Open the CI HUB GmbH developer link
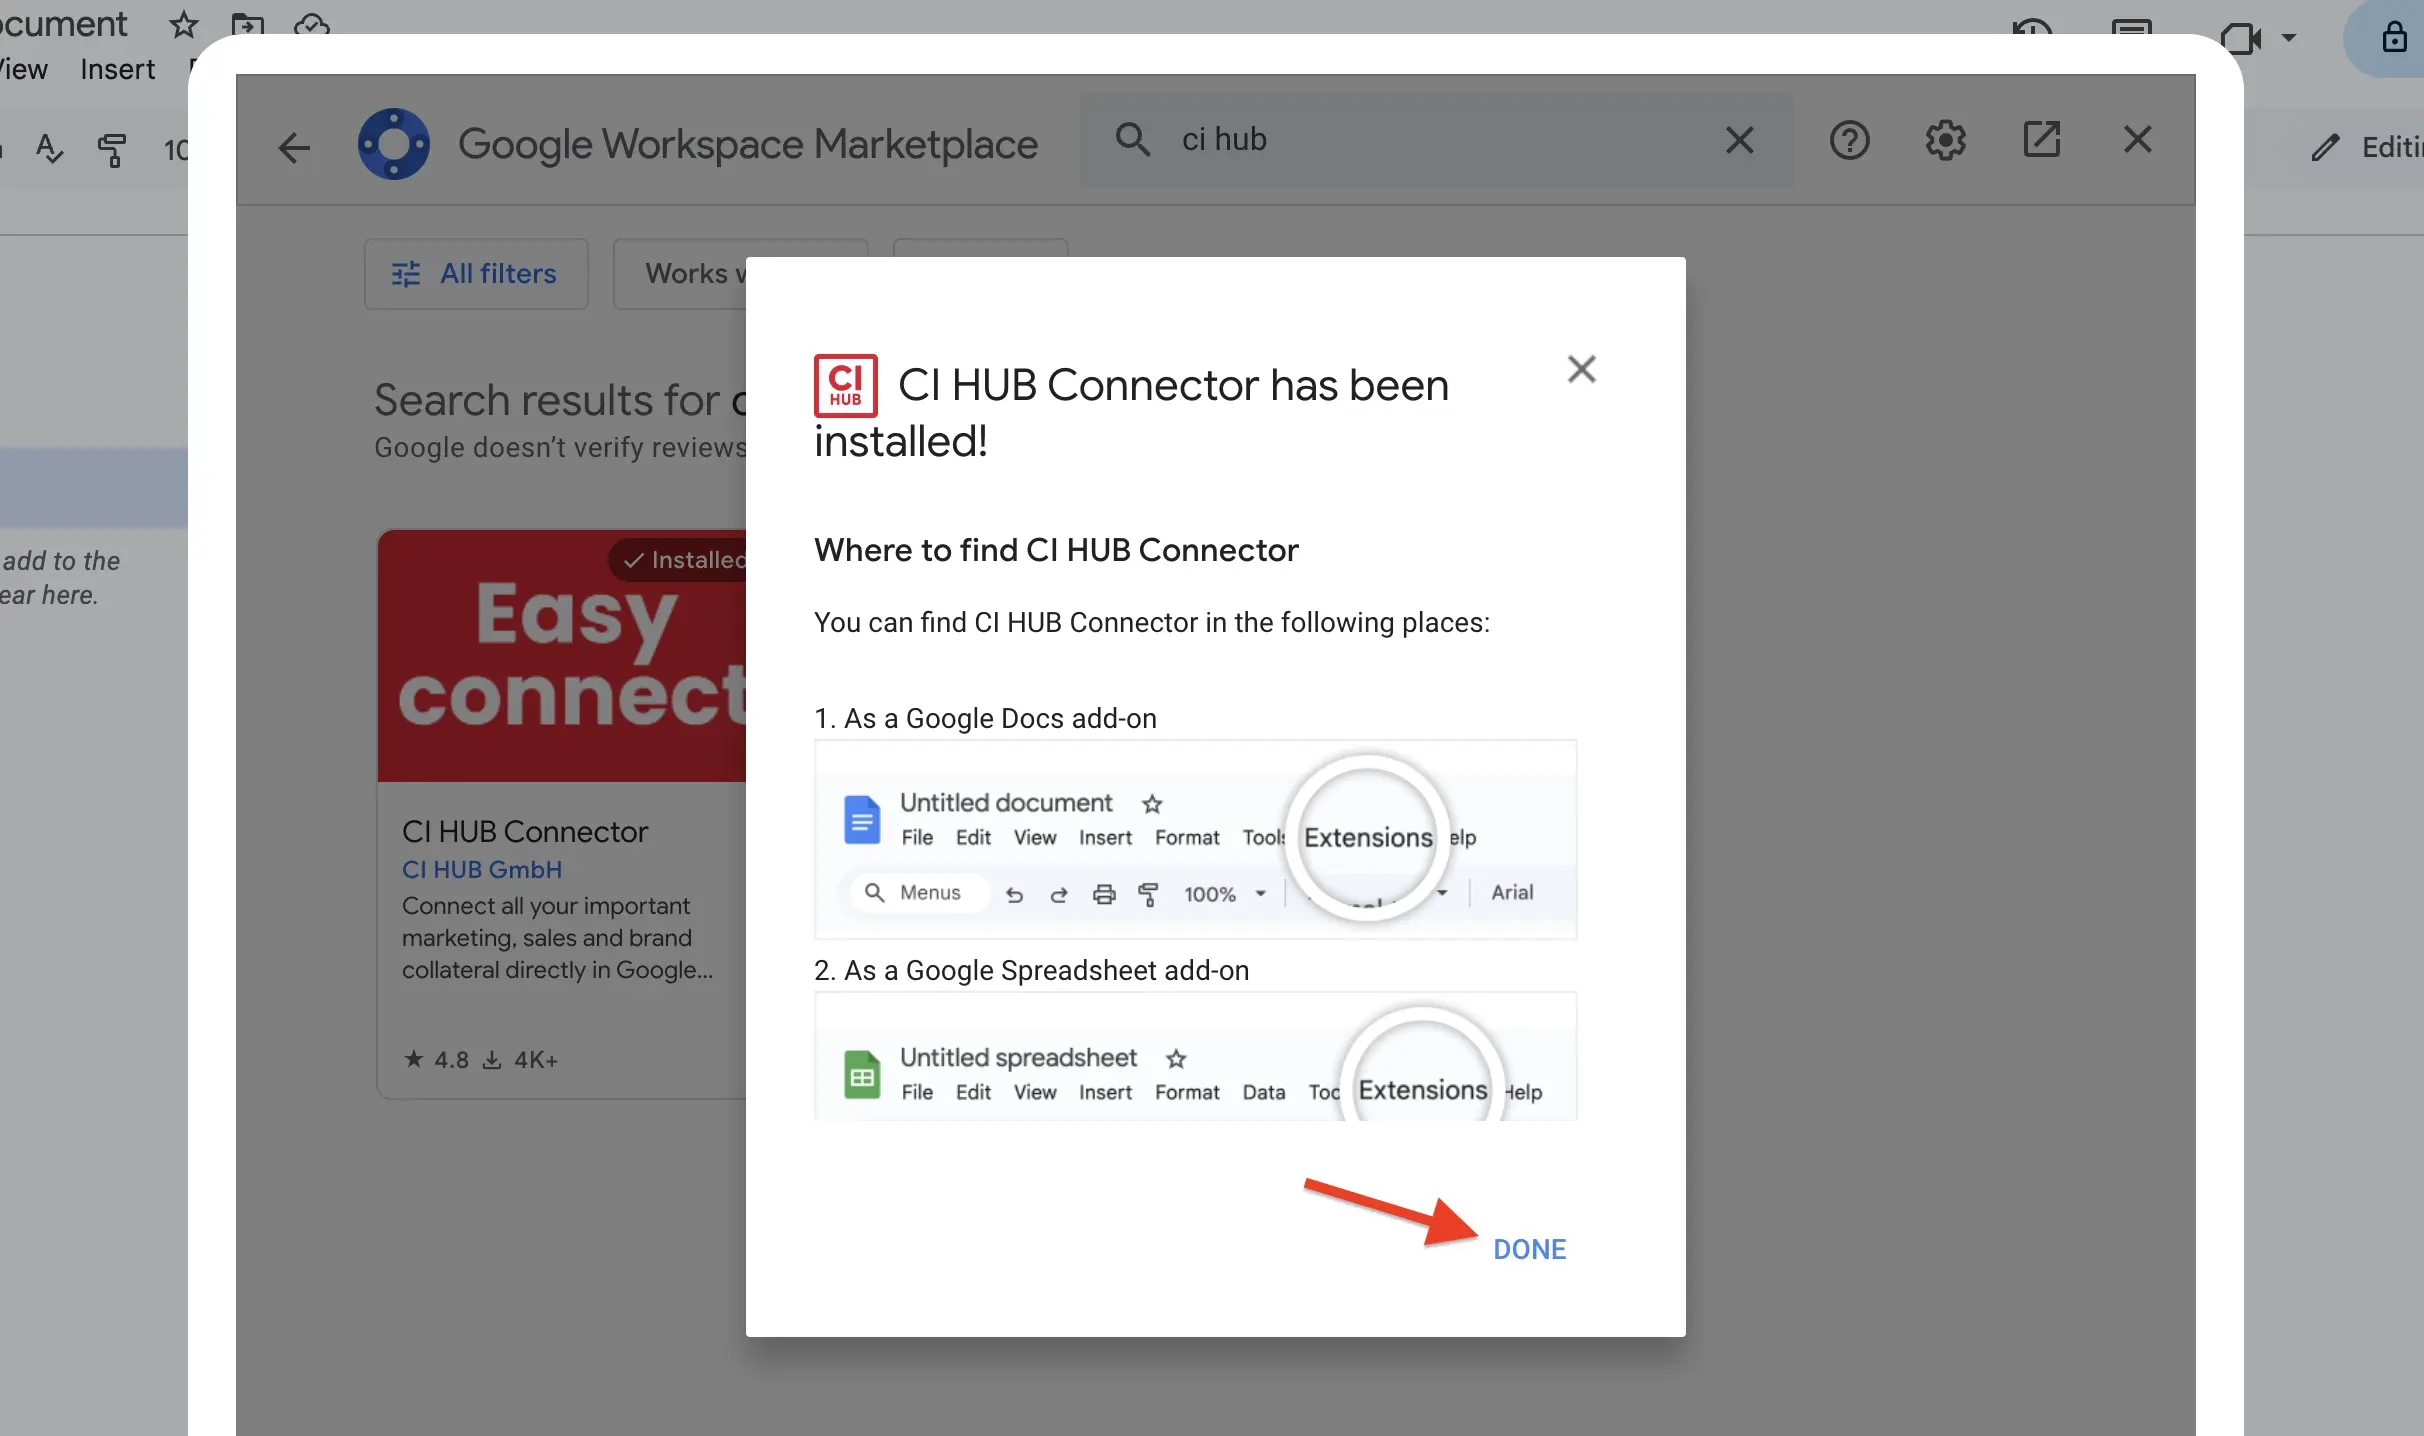2424x1436 pixels. (x=482, y=870)
